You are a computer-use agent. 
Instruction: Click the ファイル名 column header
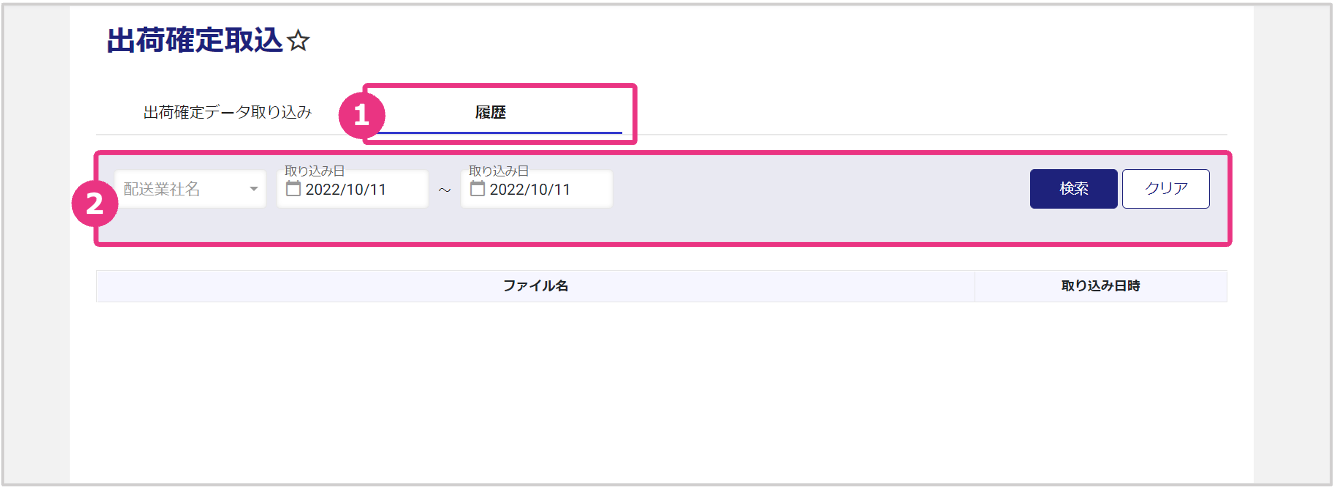pos(535,286)
